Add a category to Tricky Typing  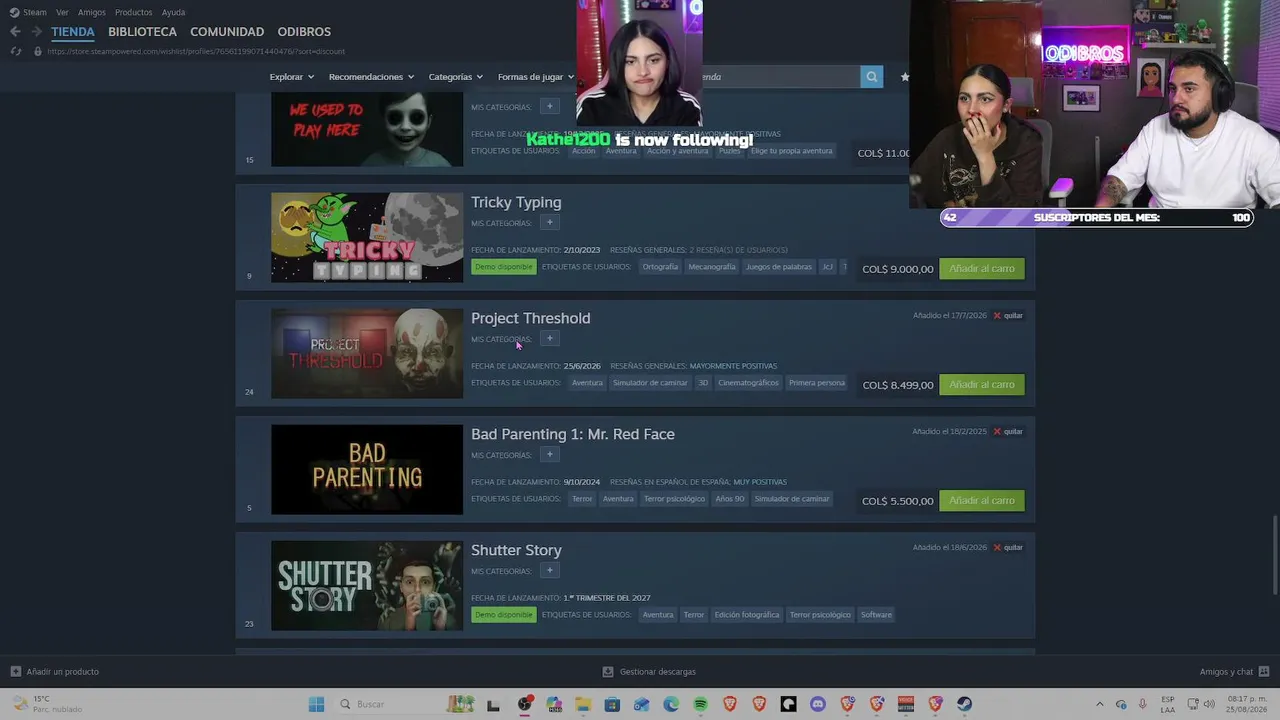point(549,222)
